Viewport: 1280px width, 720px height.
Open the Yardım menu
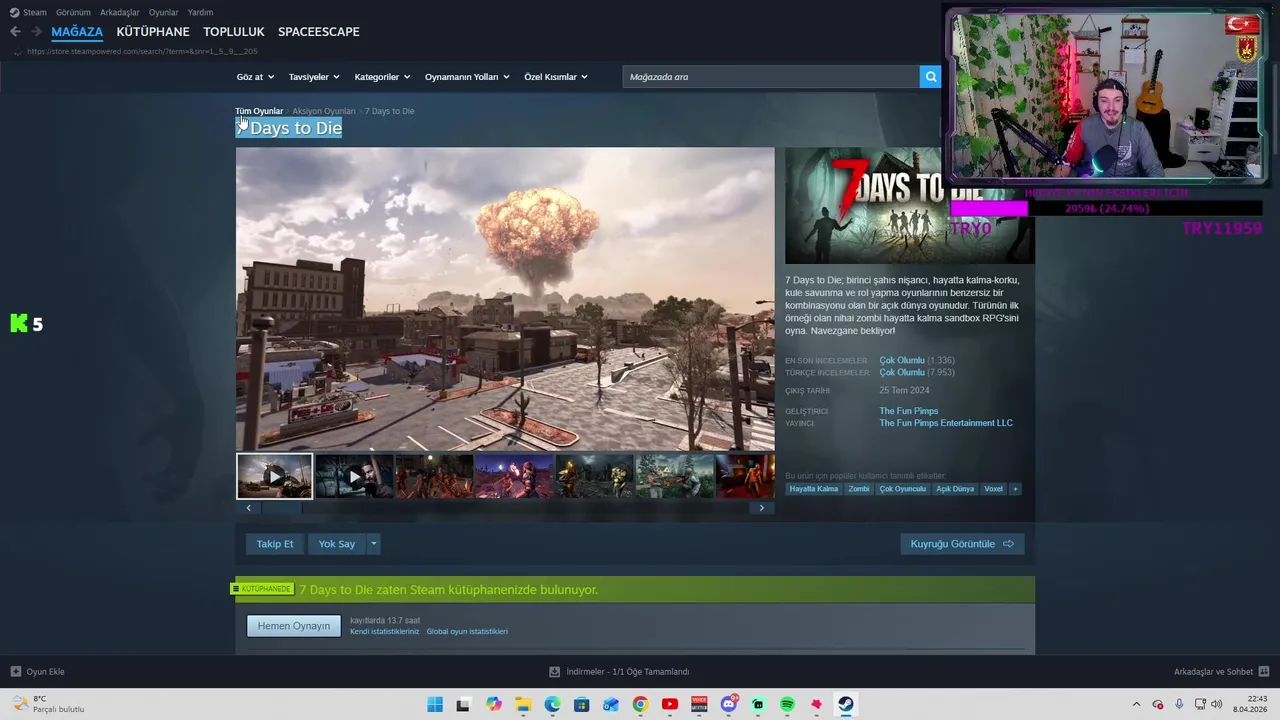(200, 12)
